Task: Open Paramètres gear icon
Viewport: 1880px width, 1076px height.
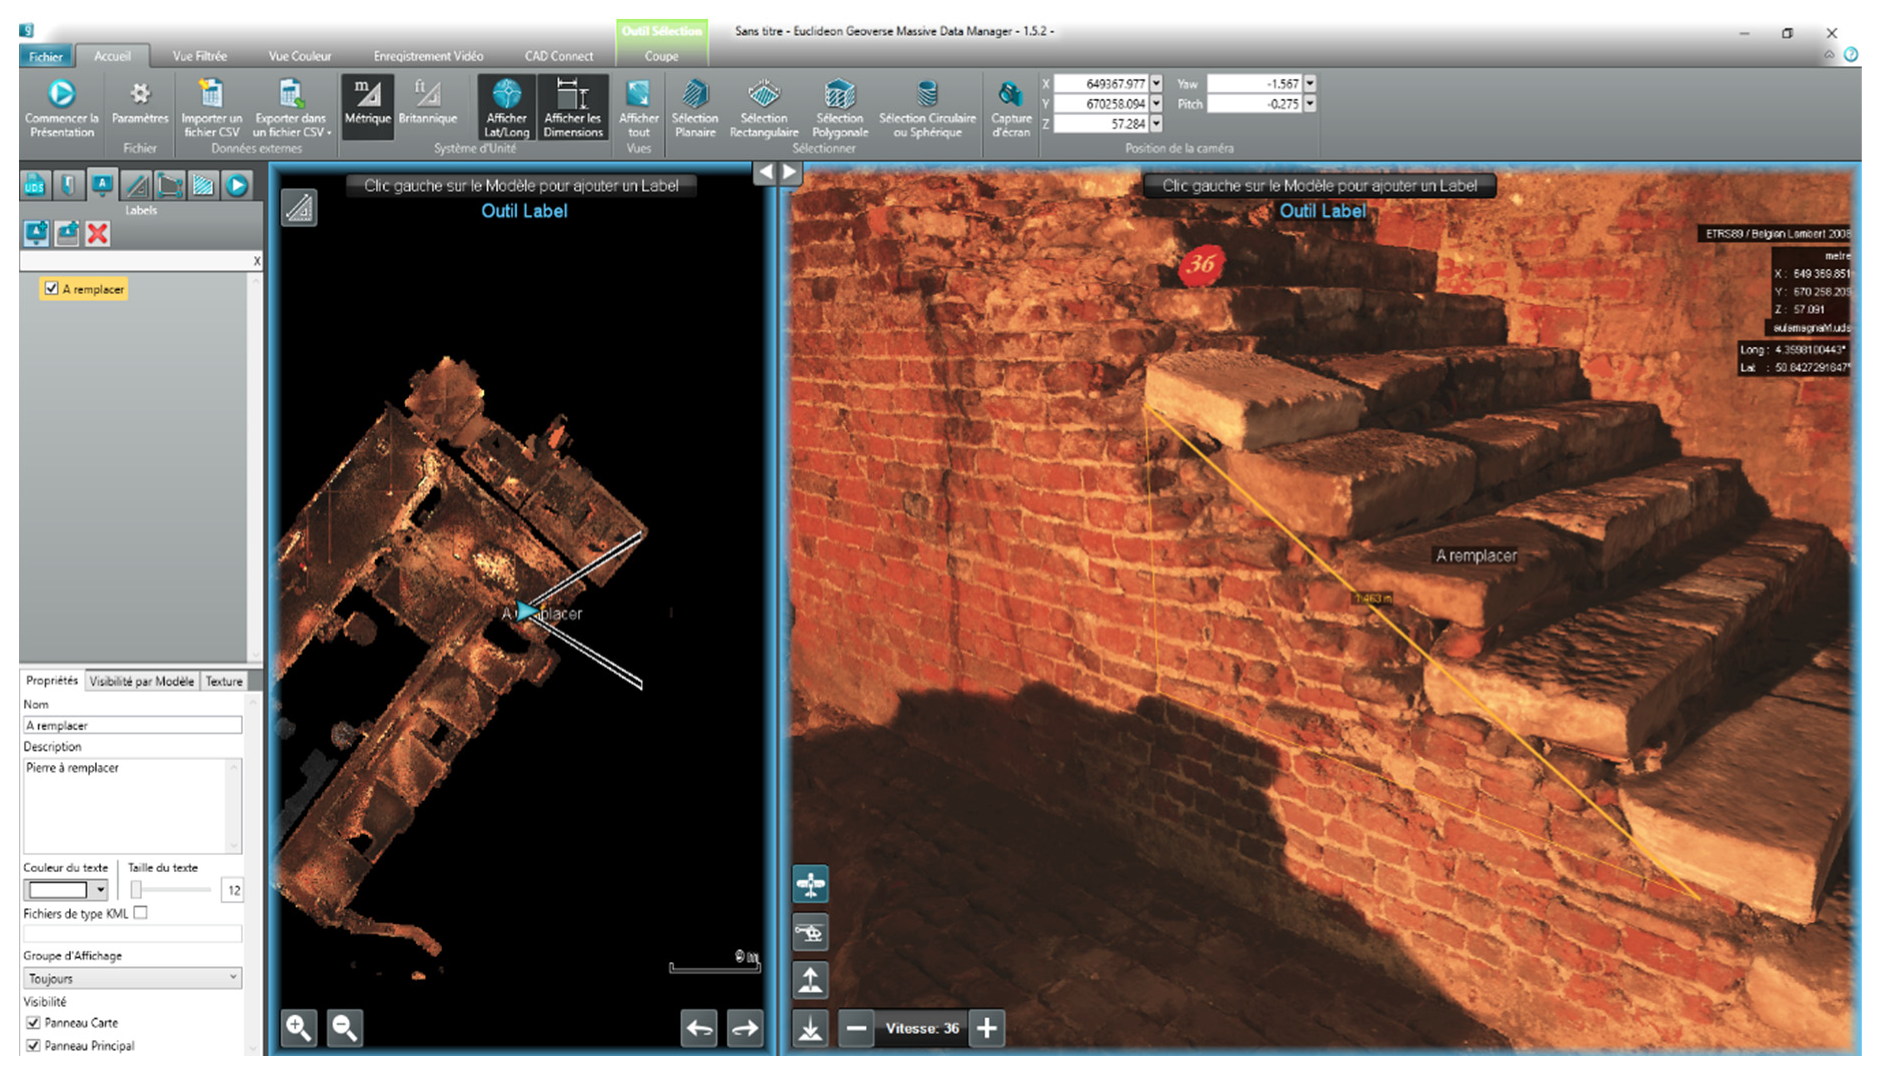Action: (140, 94)
